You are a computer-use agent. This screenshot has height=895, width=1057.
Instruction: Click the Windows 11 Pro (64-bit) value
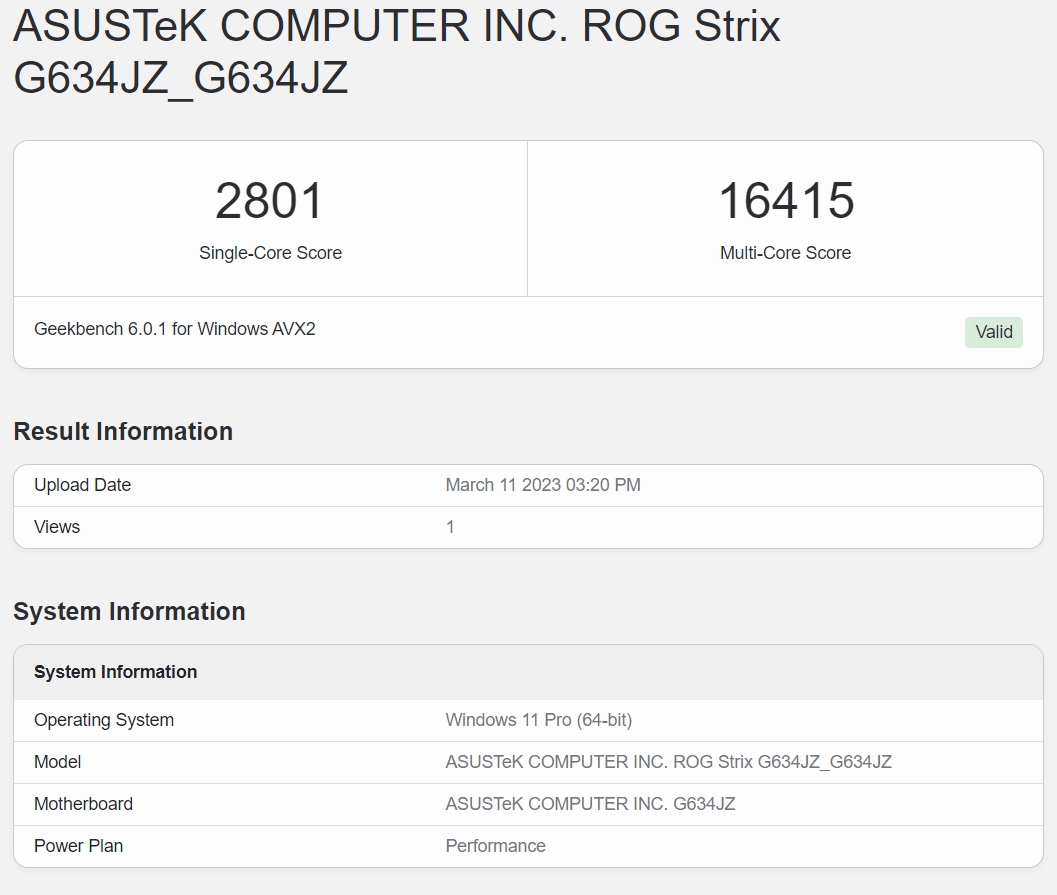point(538,720)
